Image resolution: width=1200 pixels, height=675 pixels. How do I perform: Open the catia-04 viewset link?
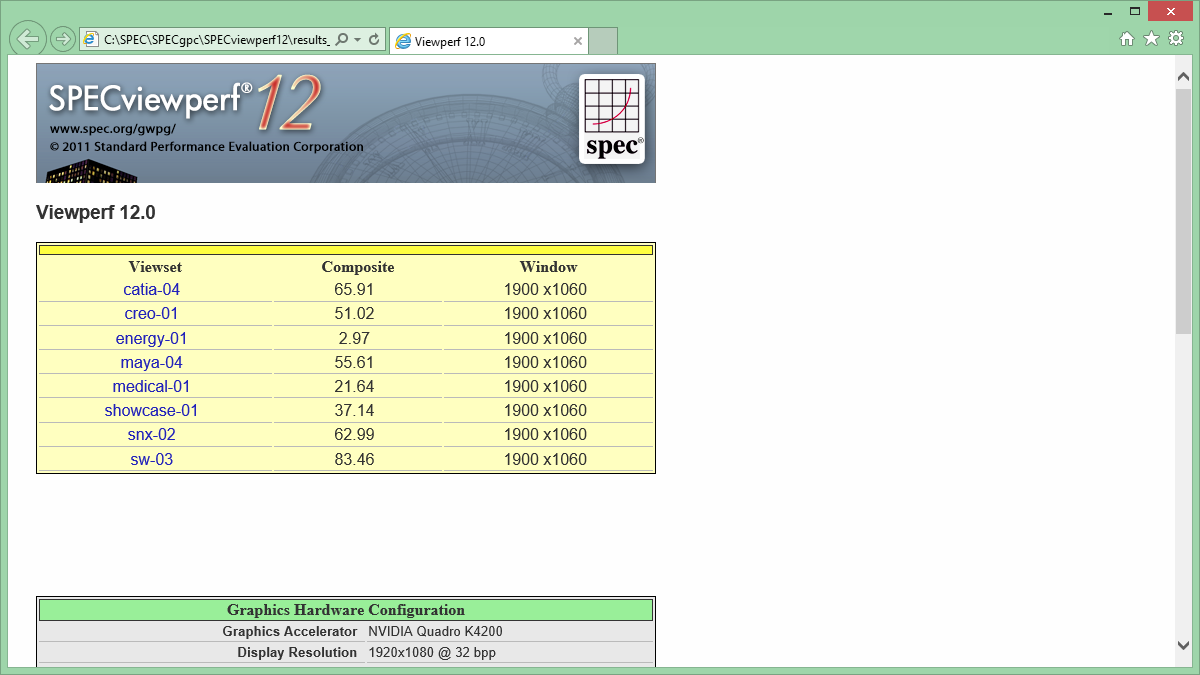coord(152,290)
